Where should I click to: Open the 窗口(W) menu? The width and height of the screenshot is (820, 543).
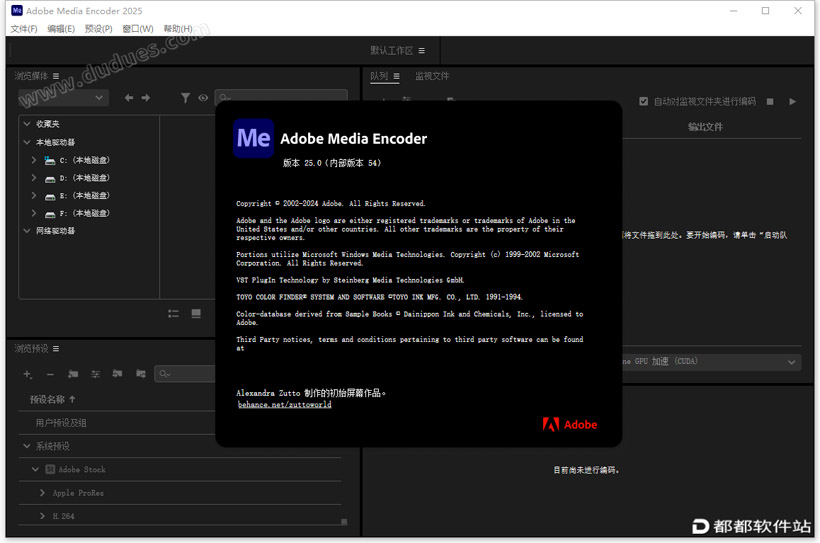click(138, 29)
